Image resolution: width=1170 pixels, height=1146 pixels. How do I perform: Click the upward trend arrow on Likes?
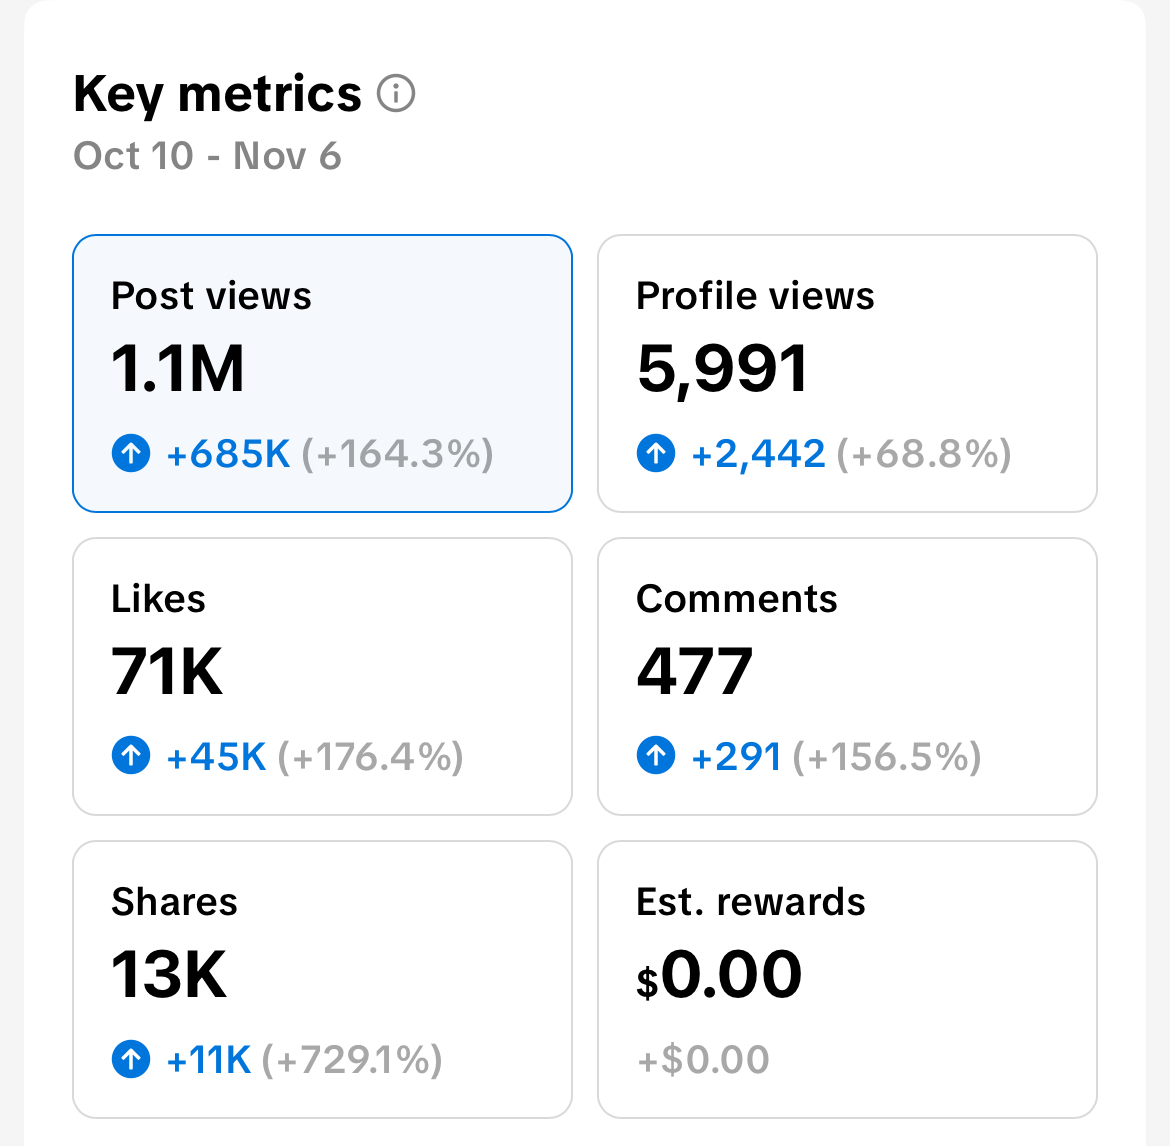[130, 756]
